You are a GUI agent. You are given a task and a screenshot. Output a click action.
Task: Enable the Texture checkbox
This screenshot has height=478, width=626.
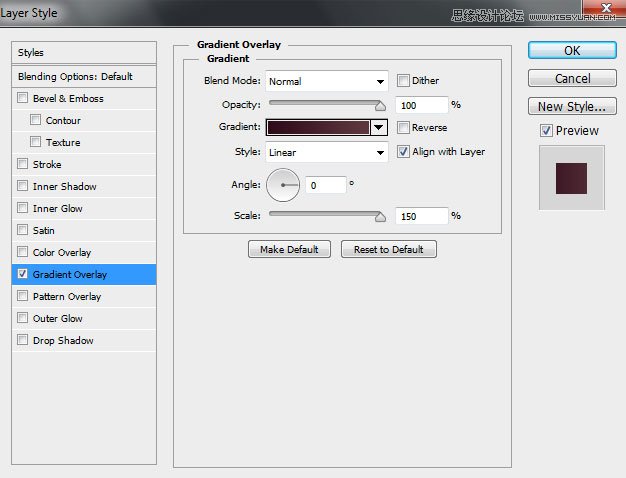(36, 142)
